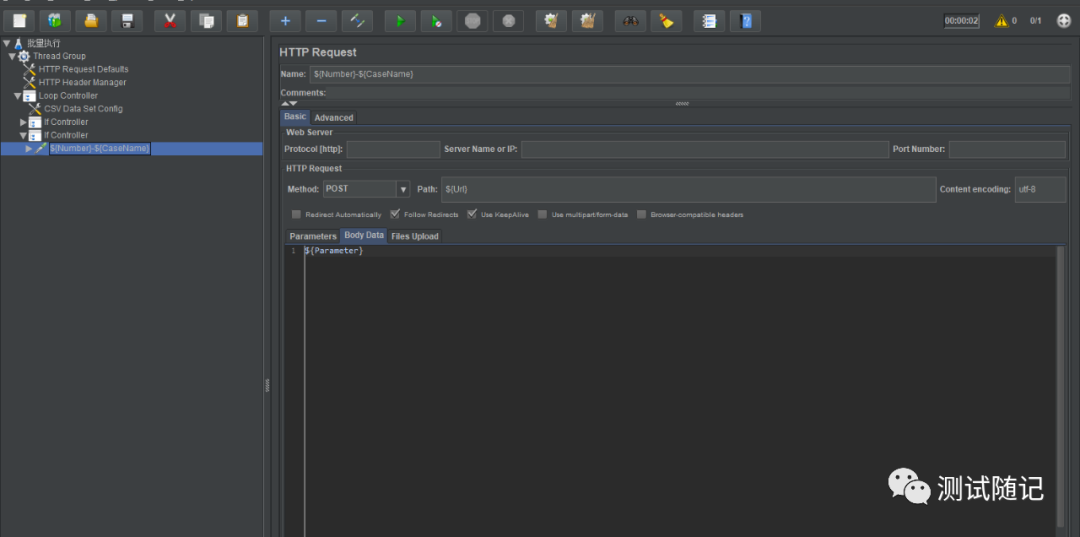Screen dimensions: 1080x537
Task: Start test with no pauses
Action: (436, 21)
